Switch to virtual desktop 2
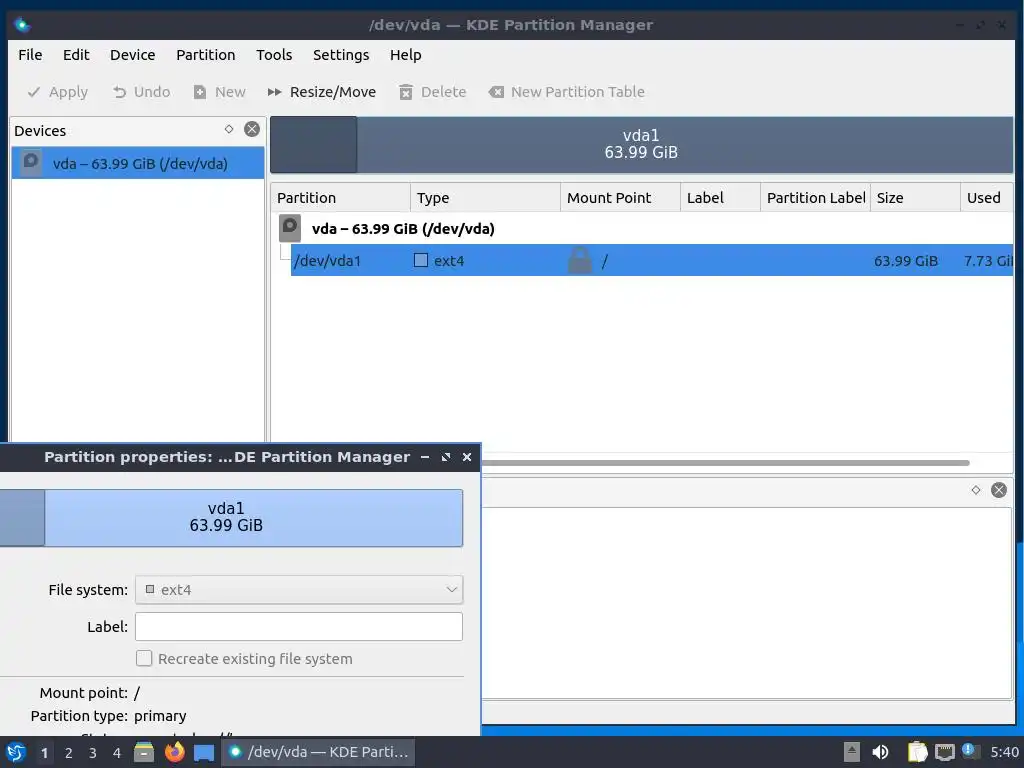Image resolution: width=1024 pixels, height=768 pixels. tap(69, 753)
